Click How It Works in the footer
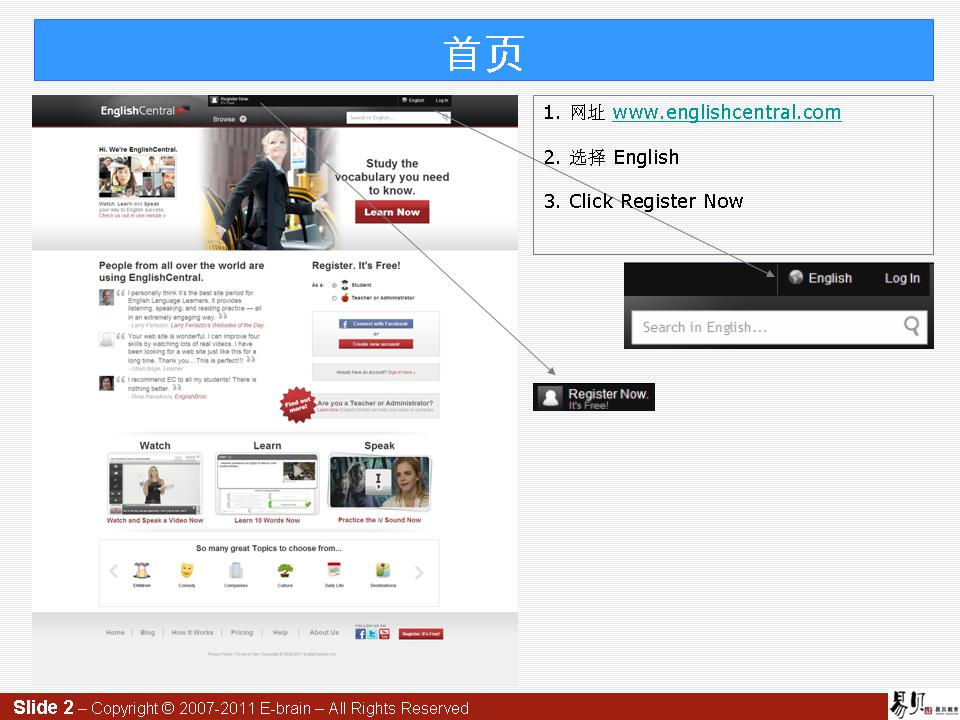960x720 pixels. click(192, 632)
